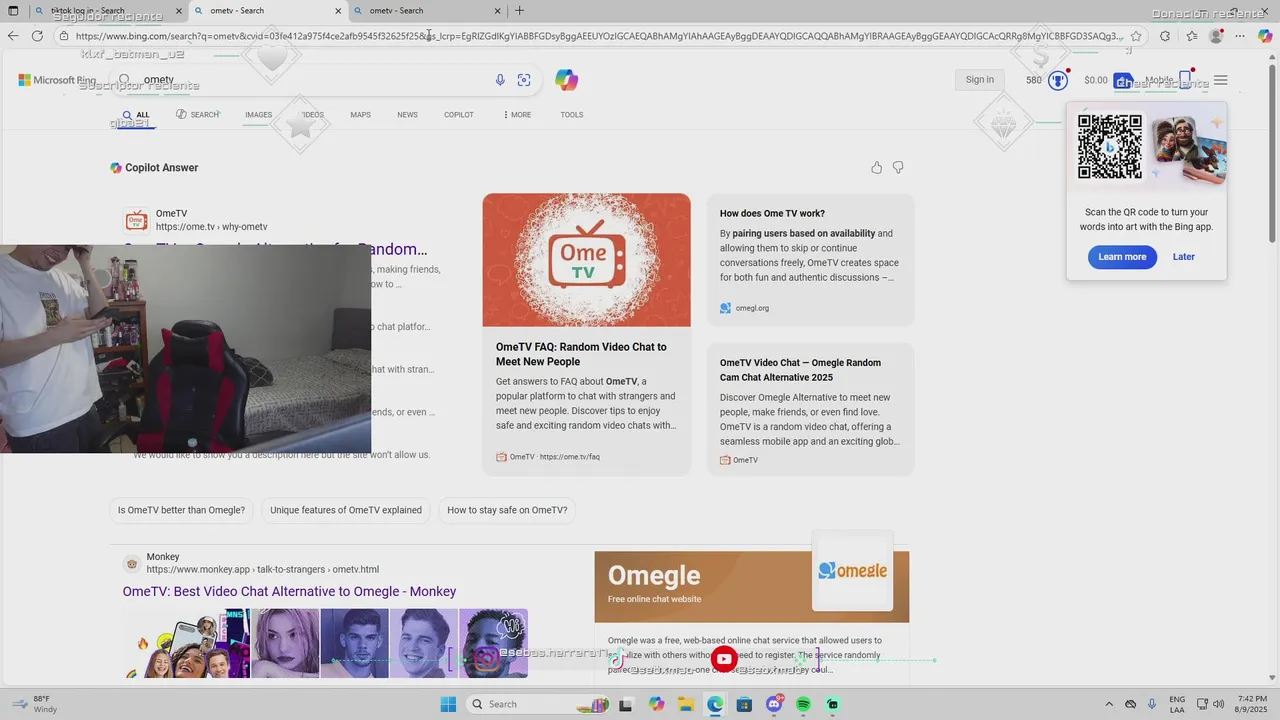1280x720 pixels.
Task: Open Discord from the taskbar
Action: tap(774, 704)
